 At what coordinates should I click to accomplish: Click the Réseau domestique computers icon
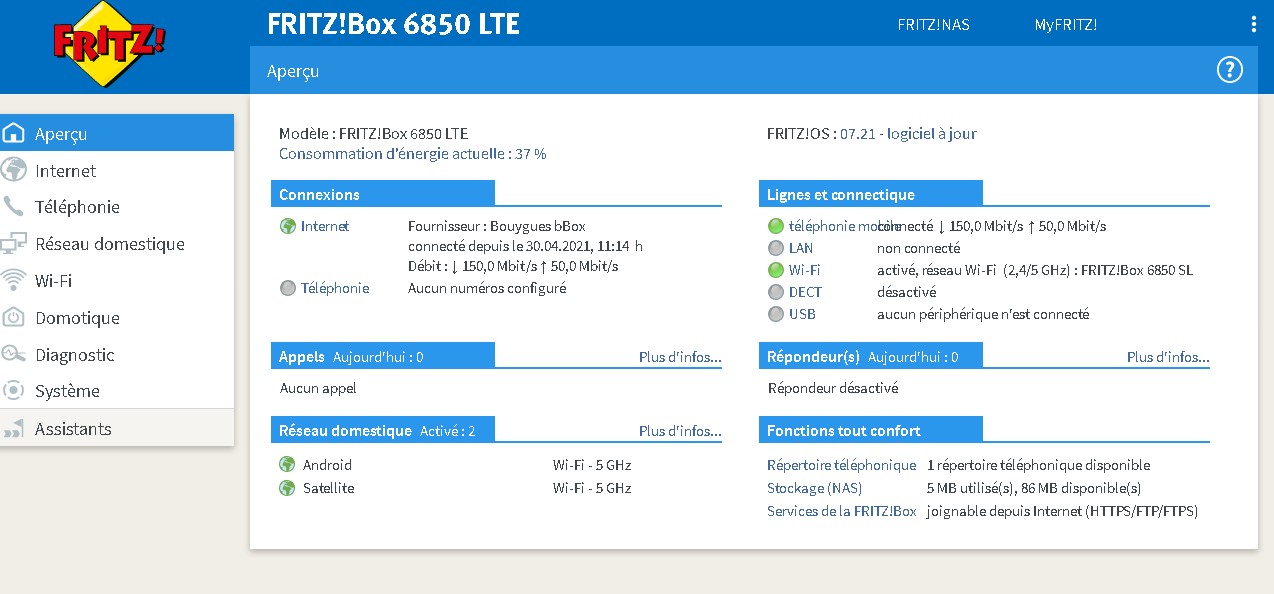14,244
